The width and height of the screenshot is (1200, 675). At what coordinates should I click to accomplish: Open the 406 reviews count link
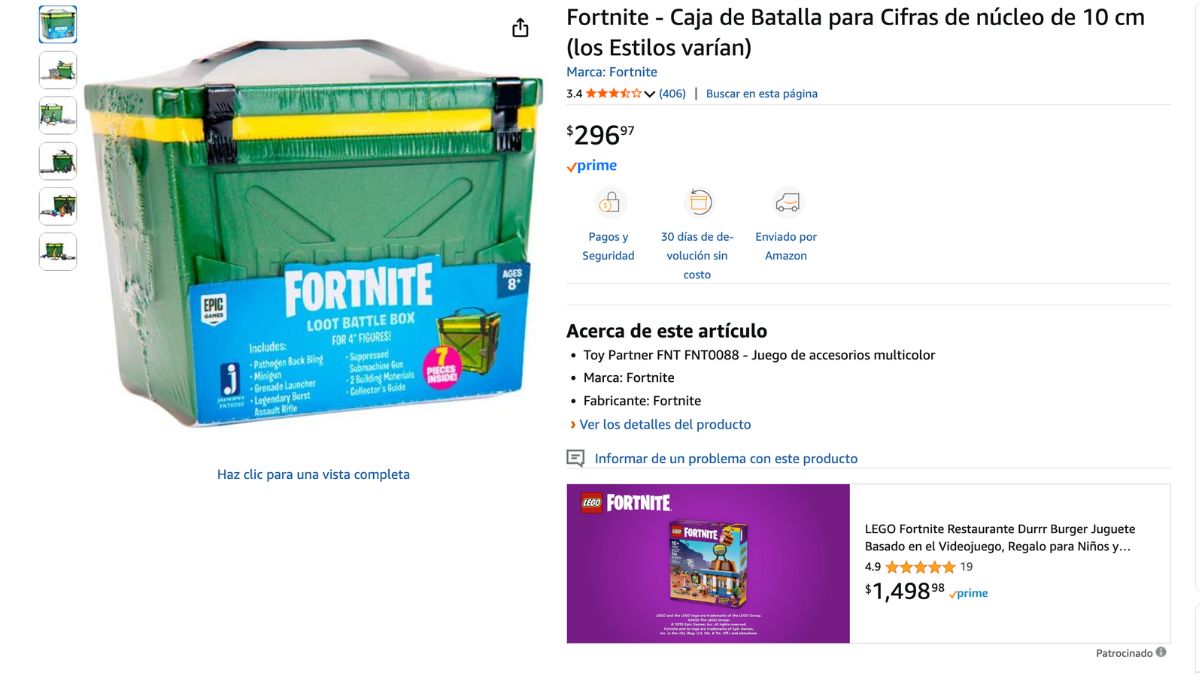672,93
